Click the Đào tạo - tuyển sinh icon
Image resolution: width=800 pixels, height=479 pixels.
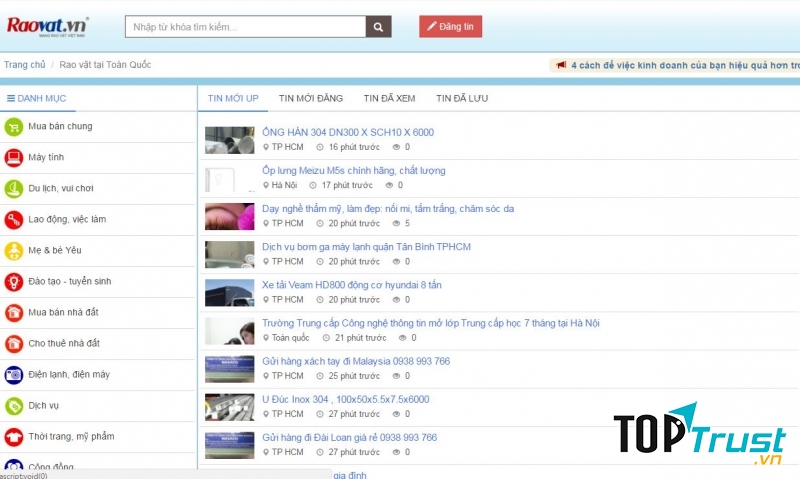tap(14, 282)
